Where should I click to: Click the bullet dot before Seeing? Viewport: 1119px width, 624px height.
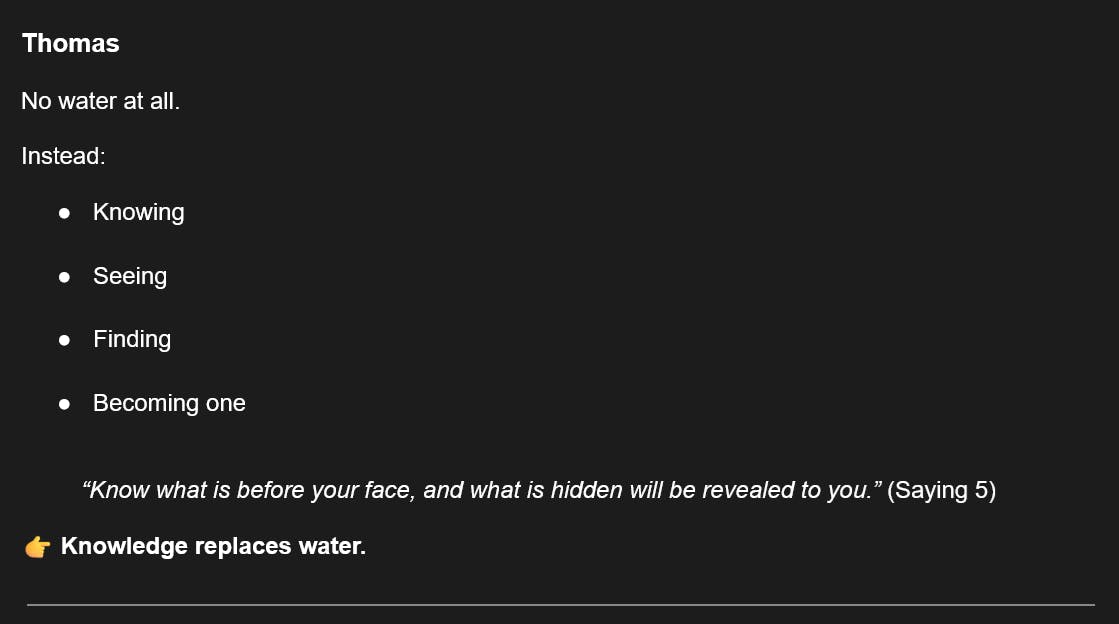65,277
